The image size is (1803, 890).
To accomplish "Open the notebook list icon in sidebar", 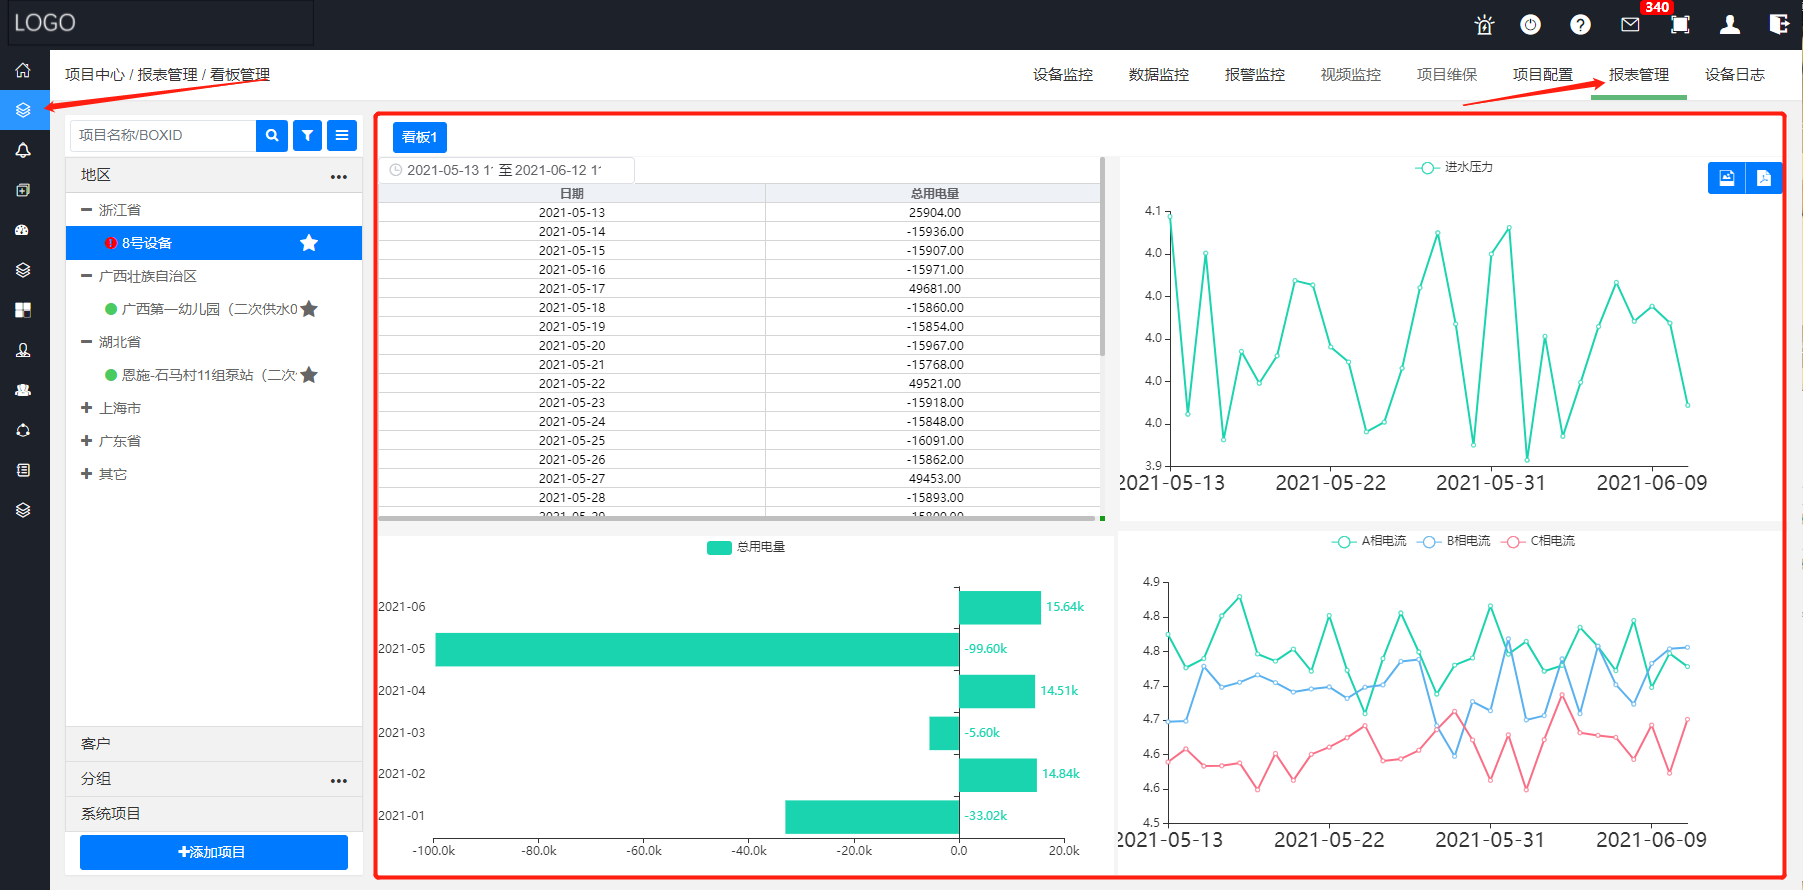I will [x=23, y=470].
